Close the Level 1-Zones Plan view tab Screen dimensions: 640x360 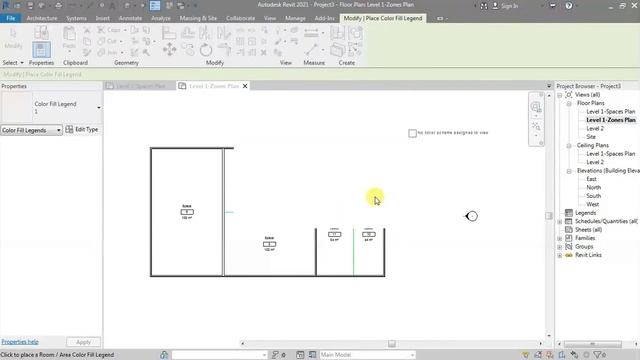point(245,86)
